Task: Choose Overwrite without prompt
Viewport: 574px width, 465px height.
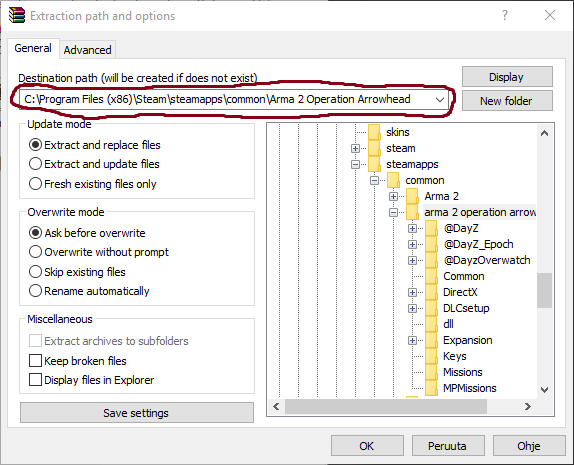Action: coord(99,252)
